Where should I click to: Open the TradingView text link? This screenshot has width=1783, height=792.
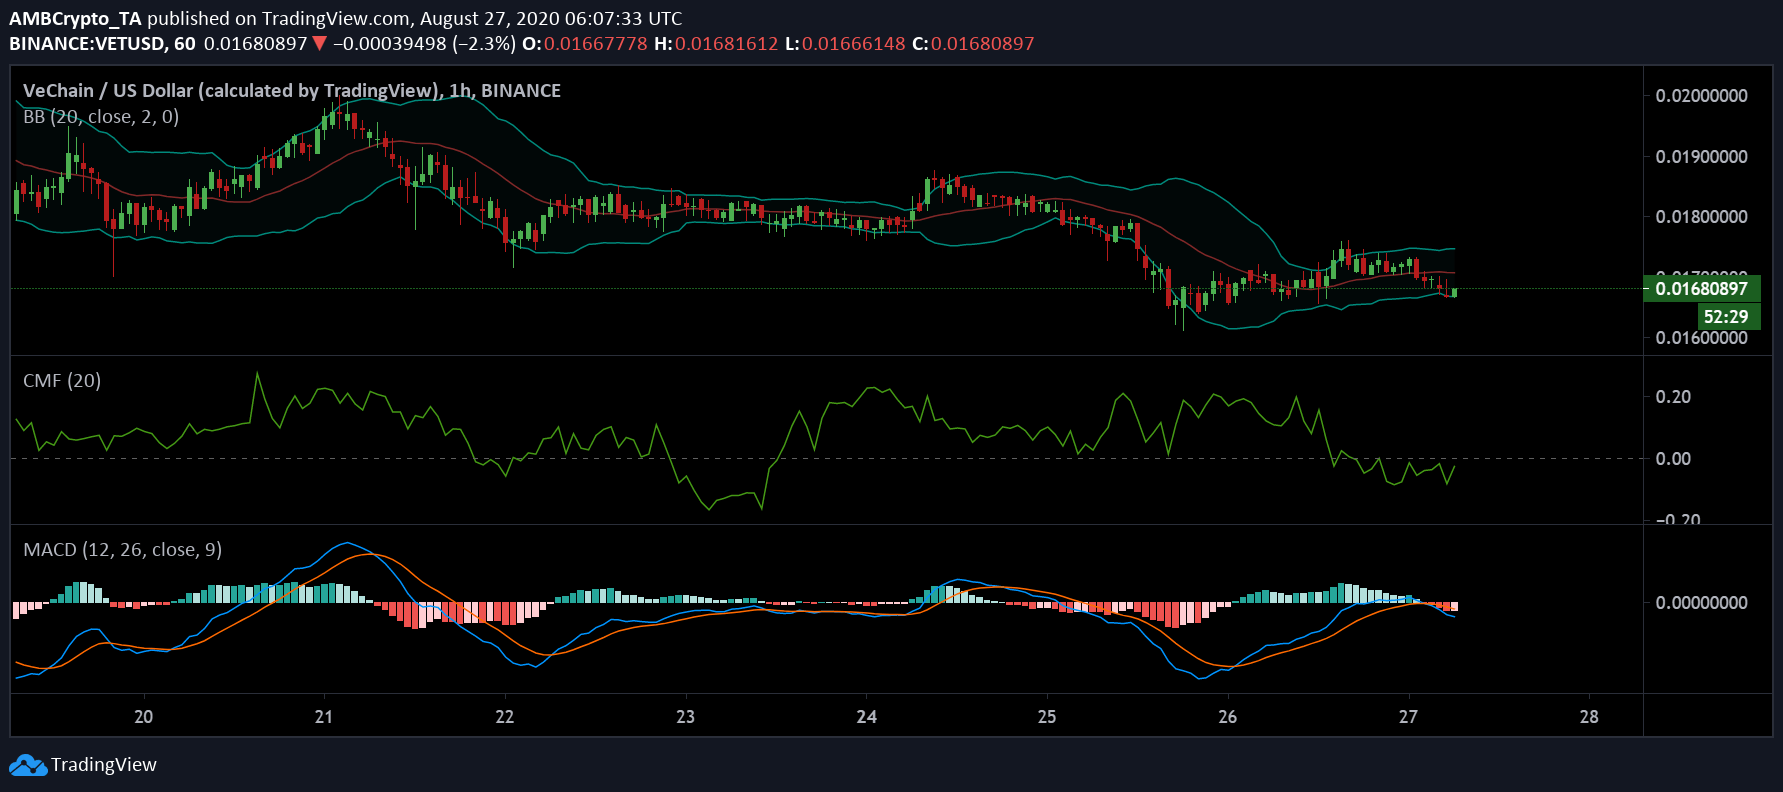pyautogui.click(x=104, y=765)
